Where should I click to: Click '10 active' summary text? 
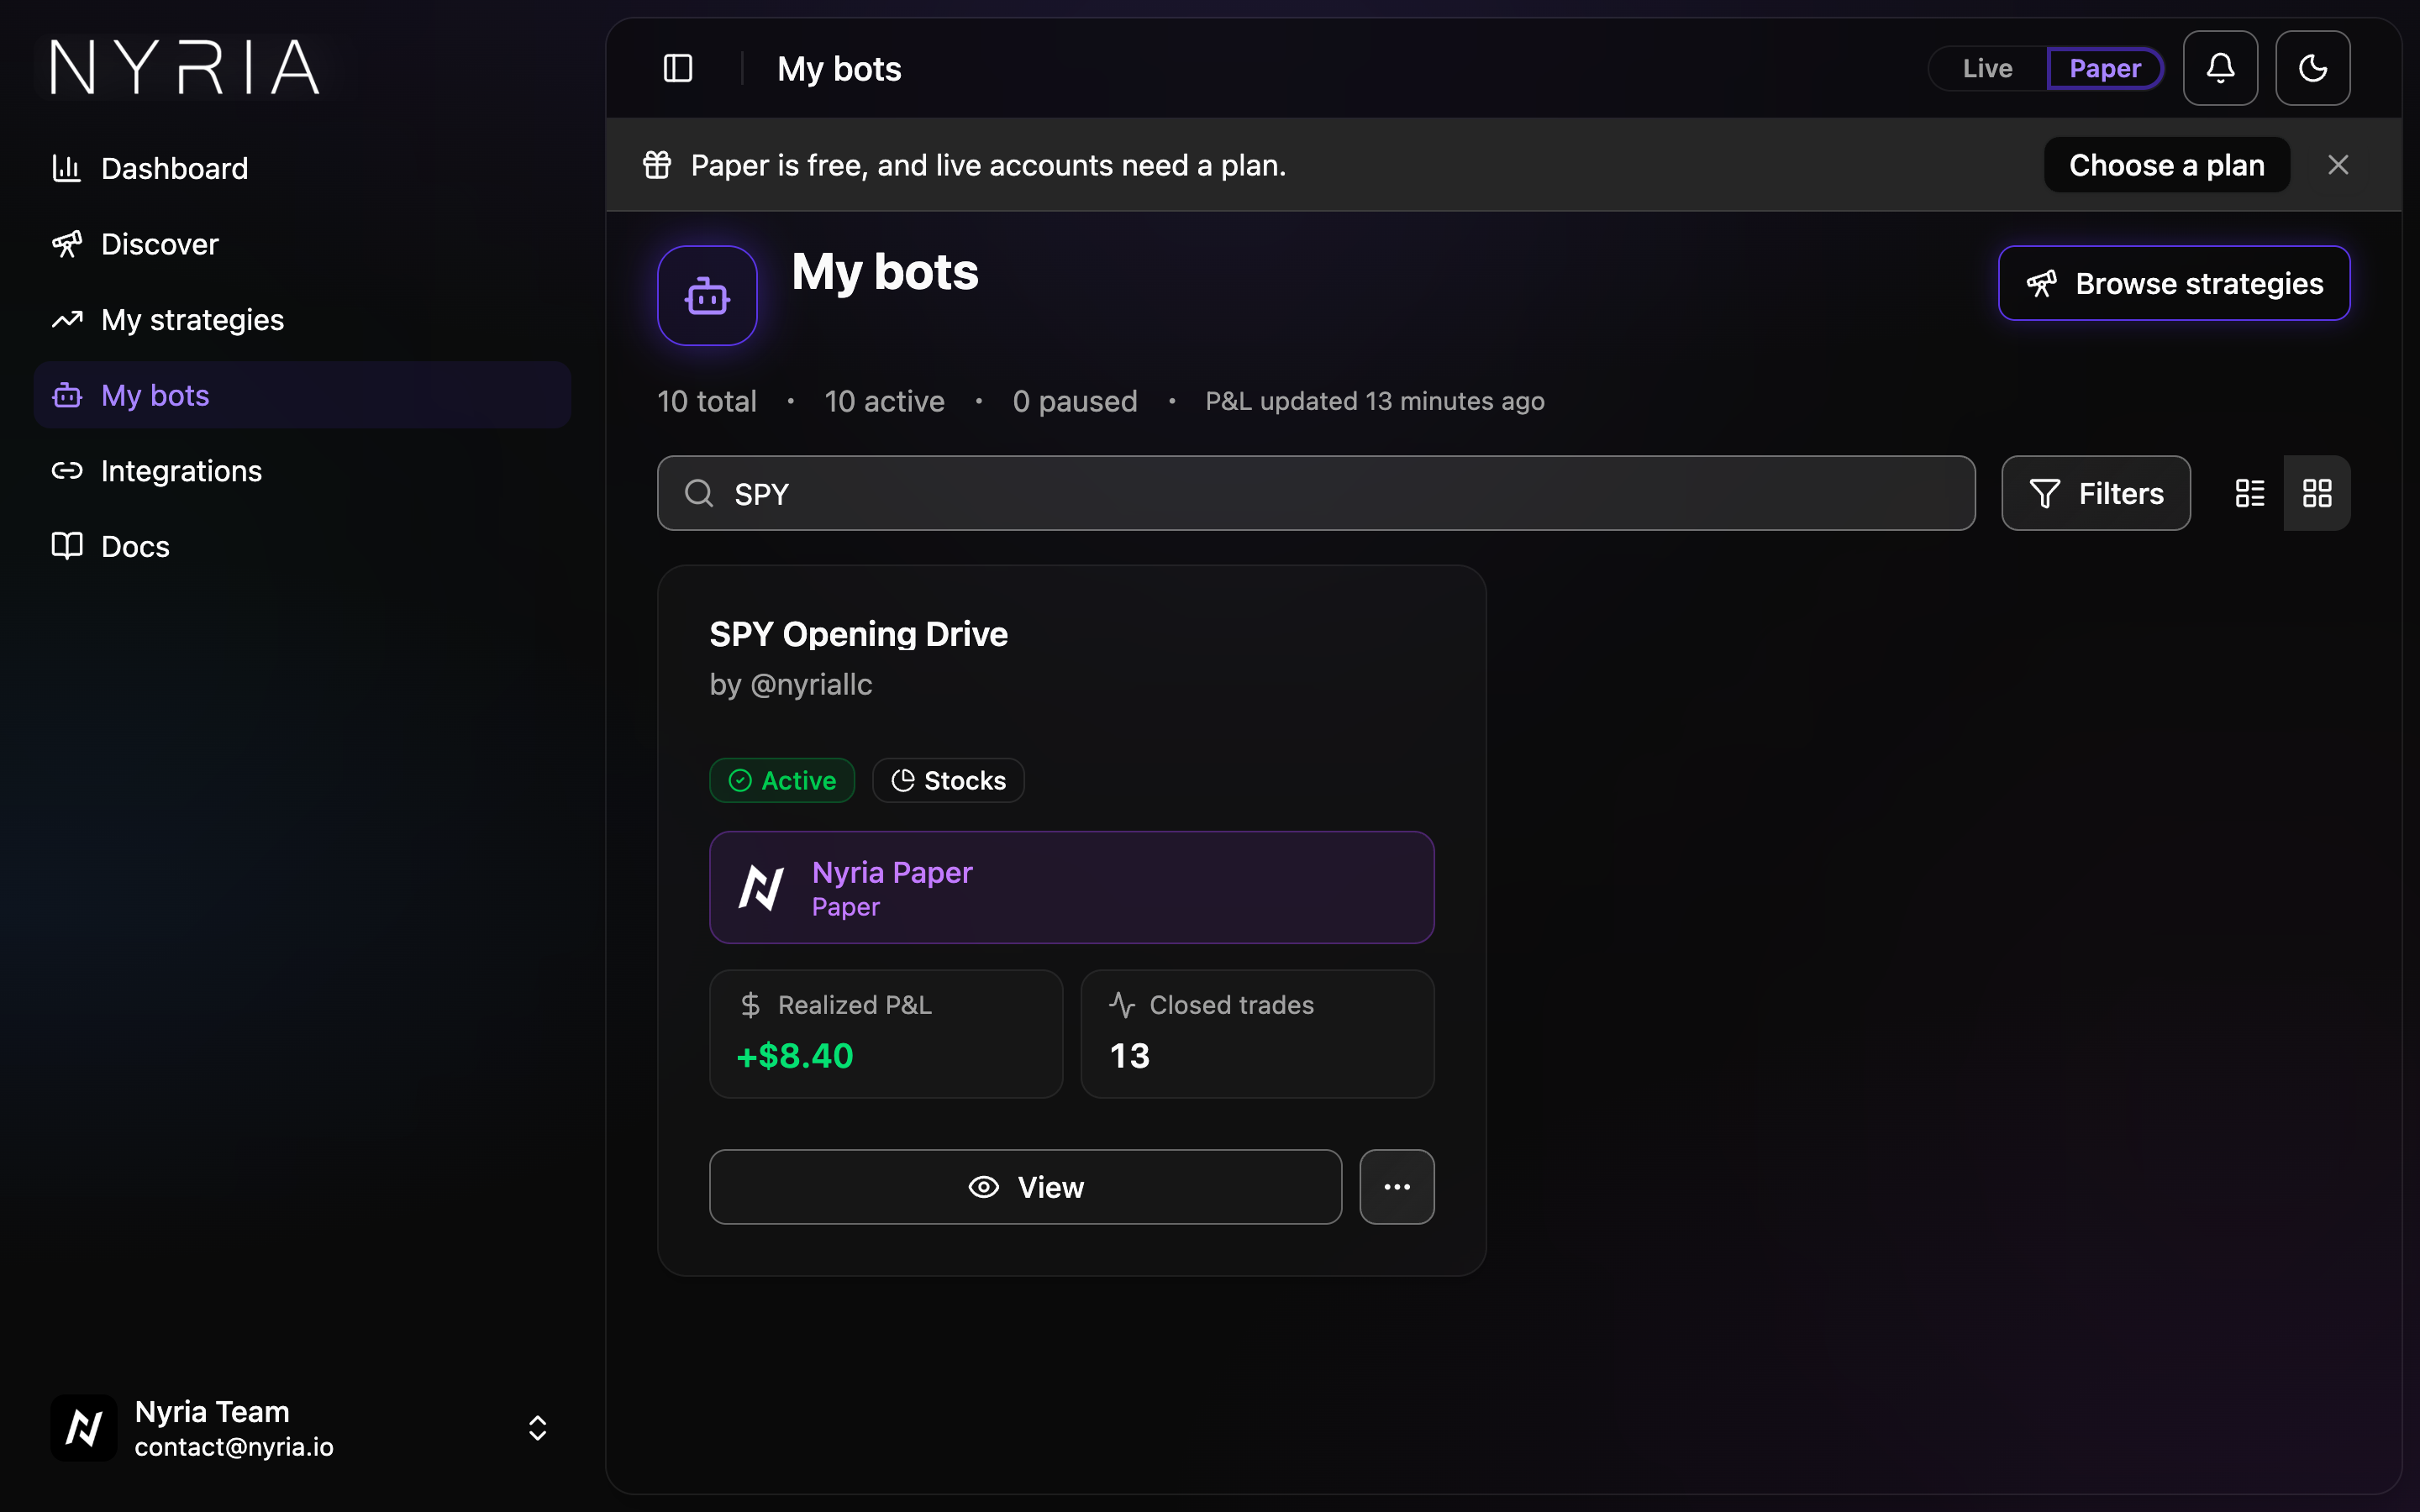[884, 401]
